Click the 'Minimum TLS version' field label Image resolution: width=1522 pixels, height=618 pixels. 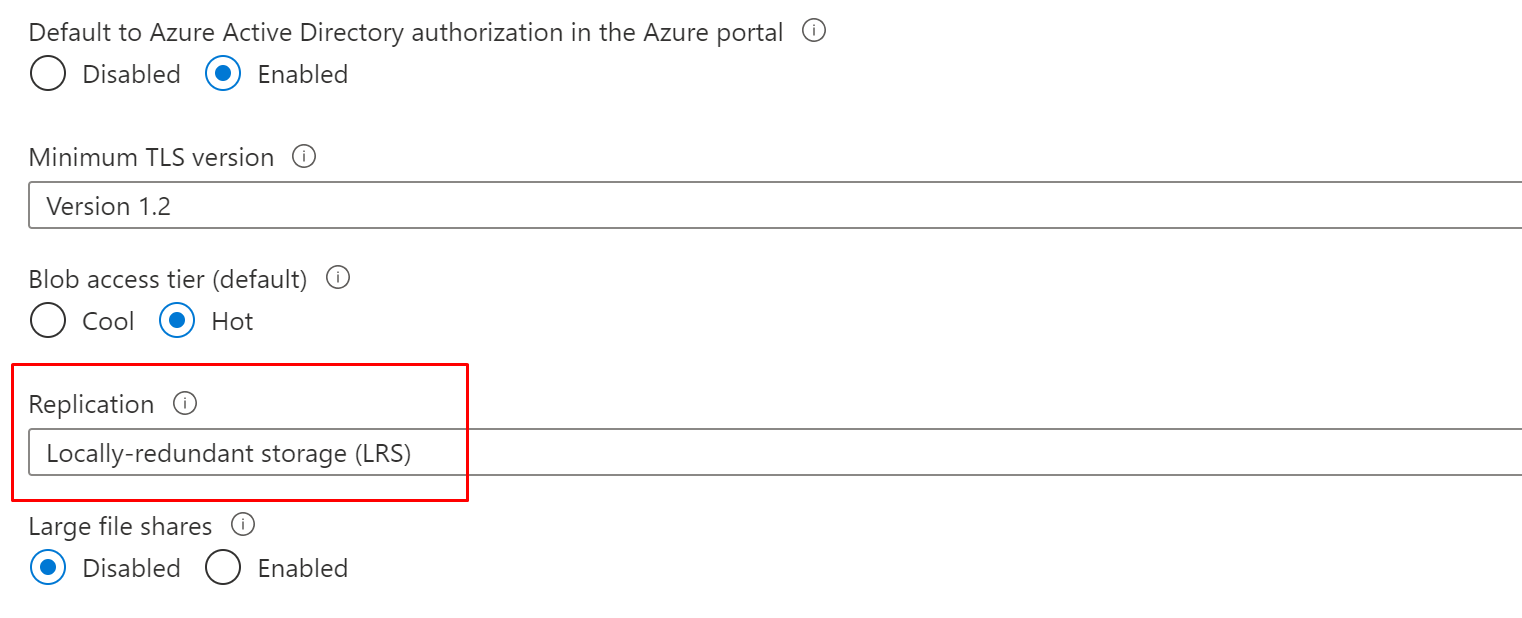(151, 158)
